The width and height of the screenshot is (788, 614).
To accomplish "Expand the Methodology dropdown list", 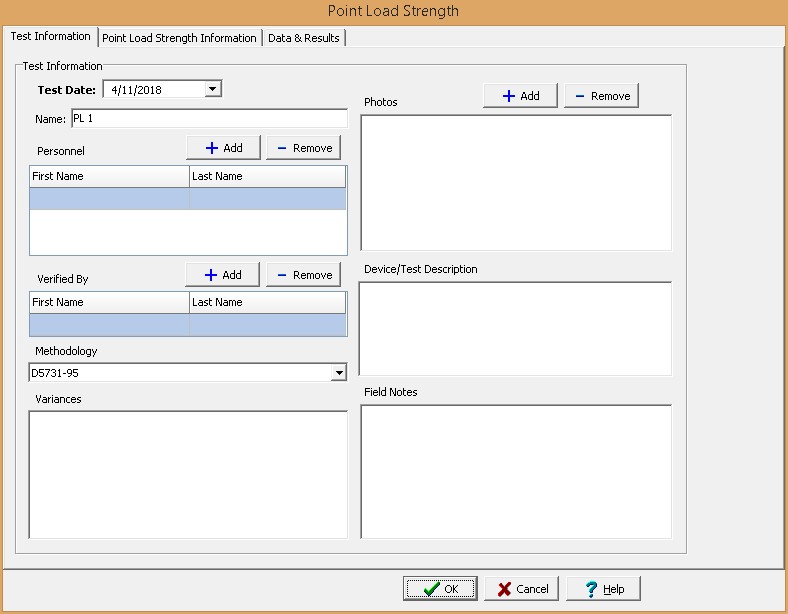I will [339, 373].
